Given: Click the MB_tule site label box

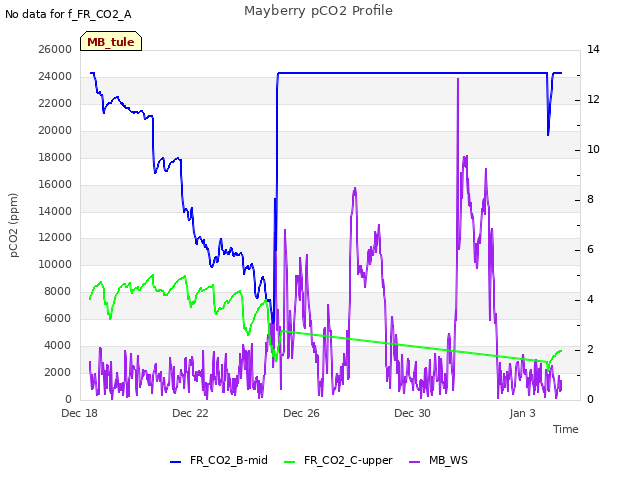Looking at the screenshot, I should tap(111, 41).
